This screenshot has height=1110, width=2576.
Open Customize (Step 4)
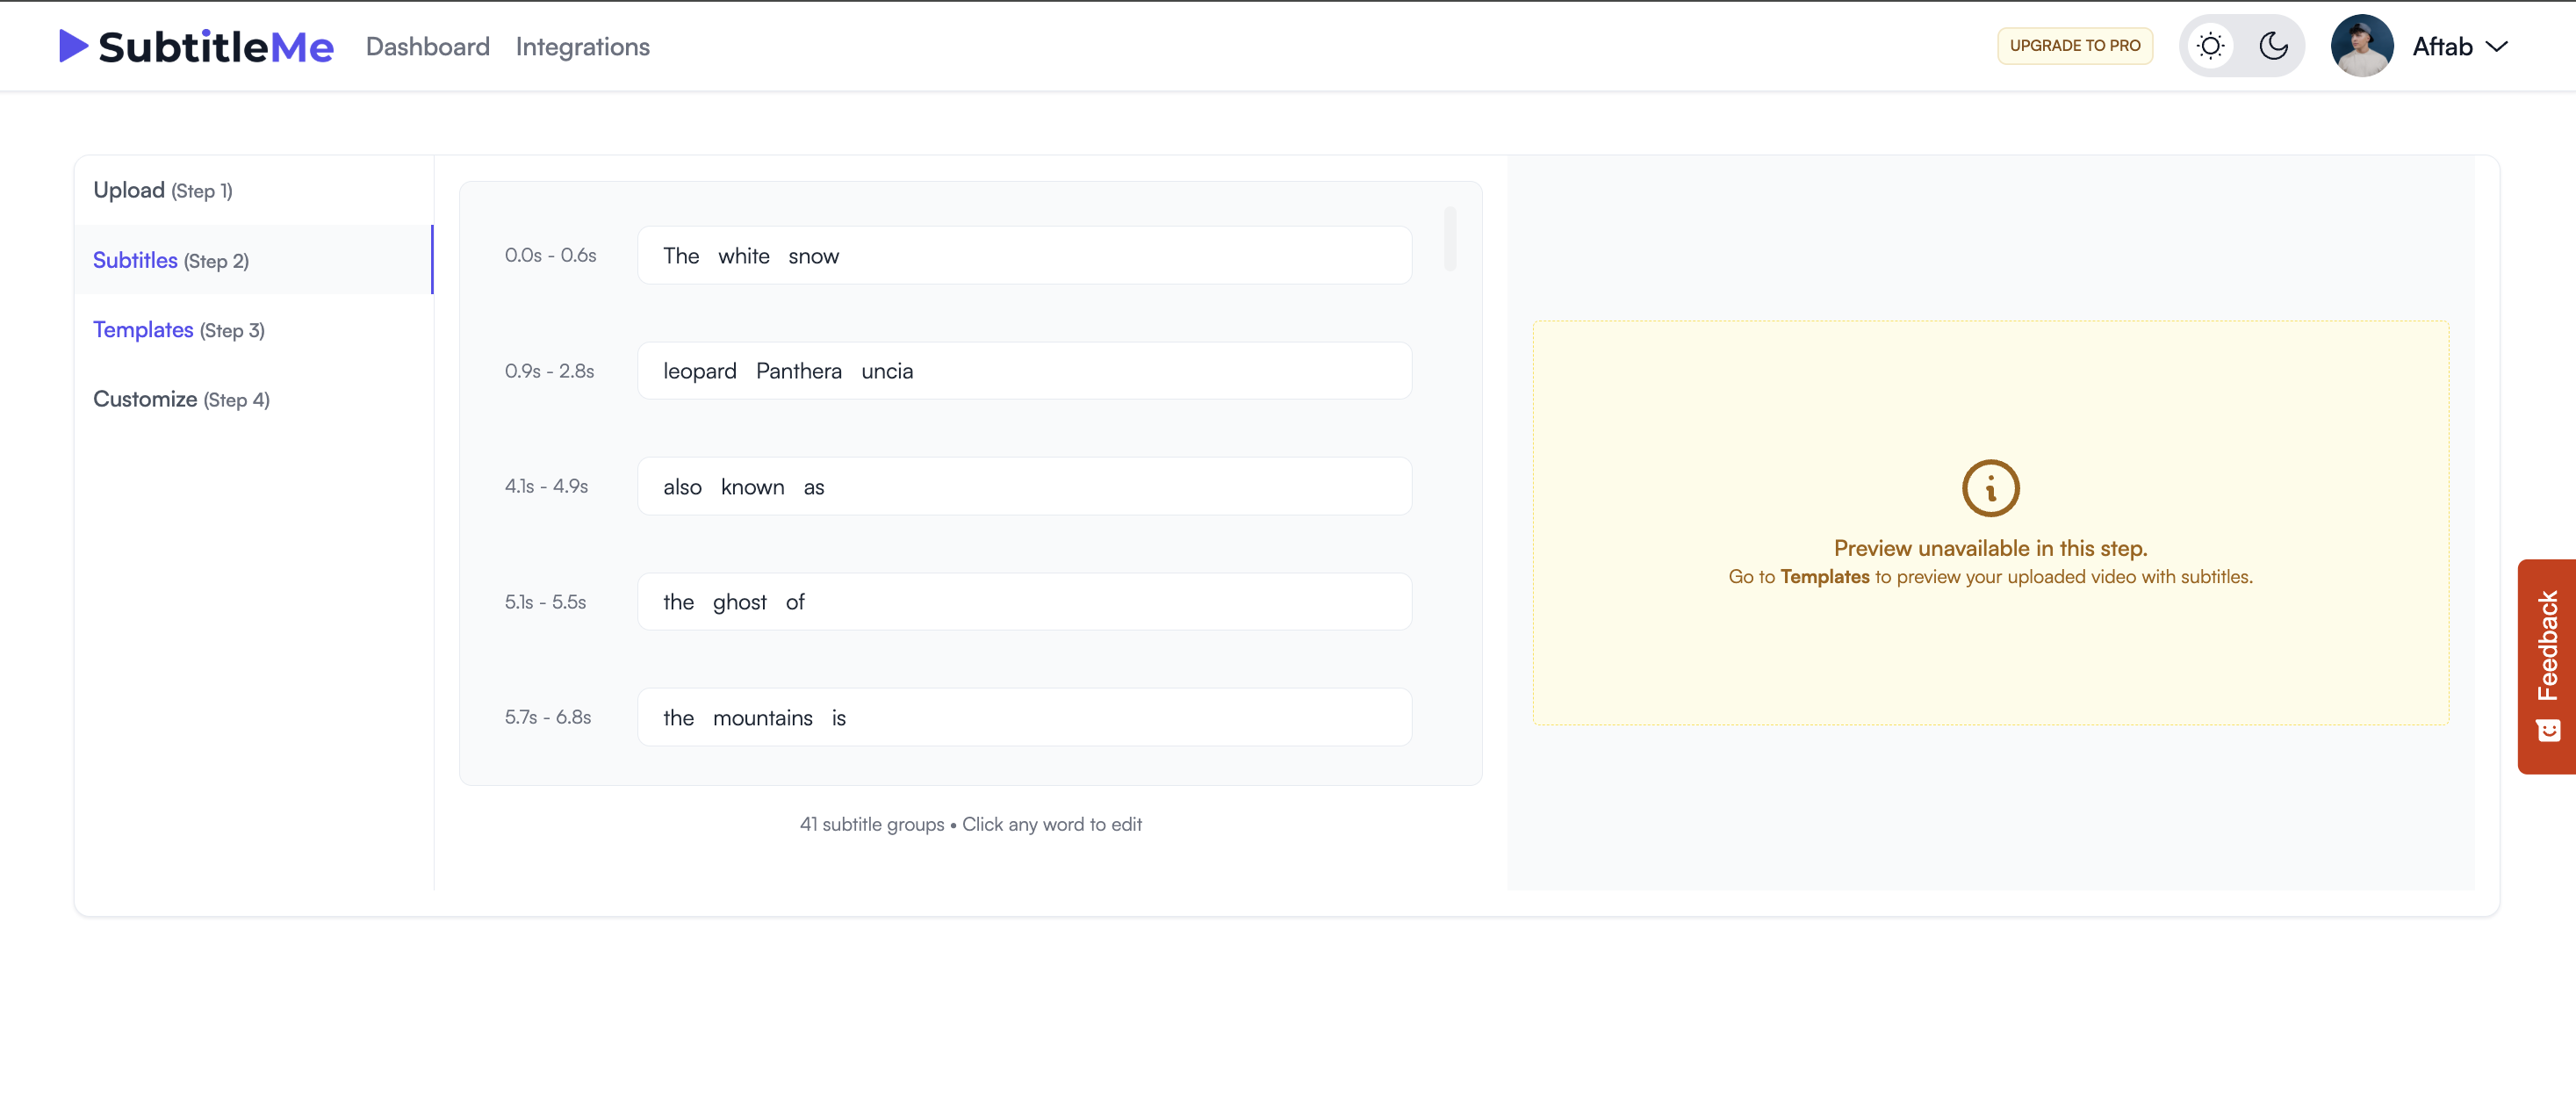181,398
